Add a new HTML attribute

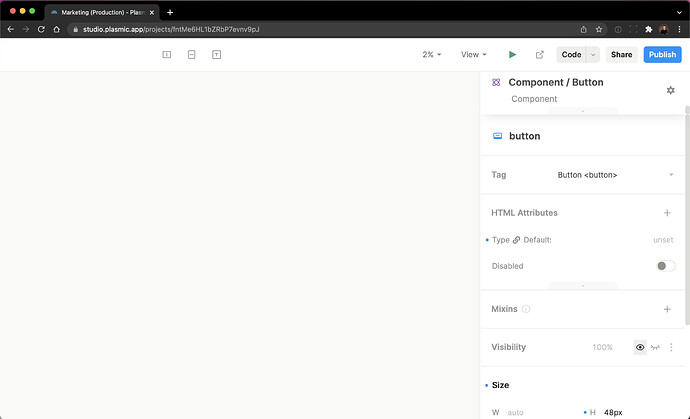pyautogui.click(x=667, y=213)
